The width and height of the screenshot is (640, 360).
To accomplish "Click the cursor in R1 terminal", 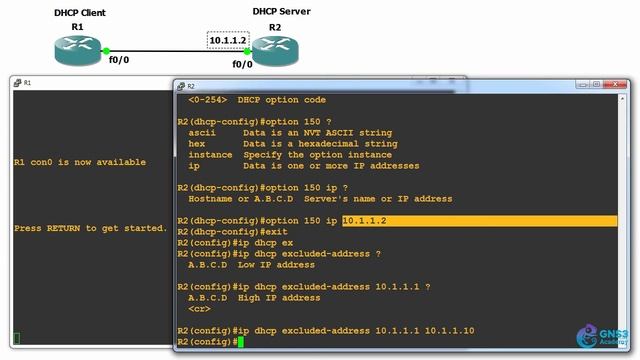I will (17, 338).
